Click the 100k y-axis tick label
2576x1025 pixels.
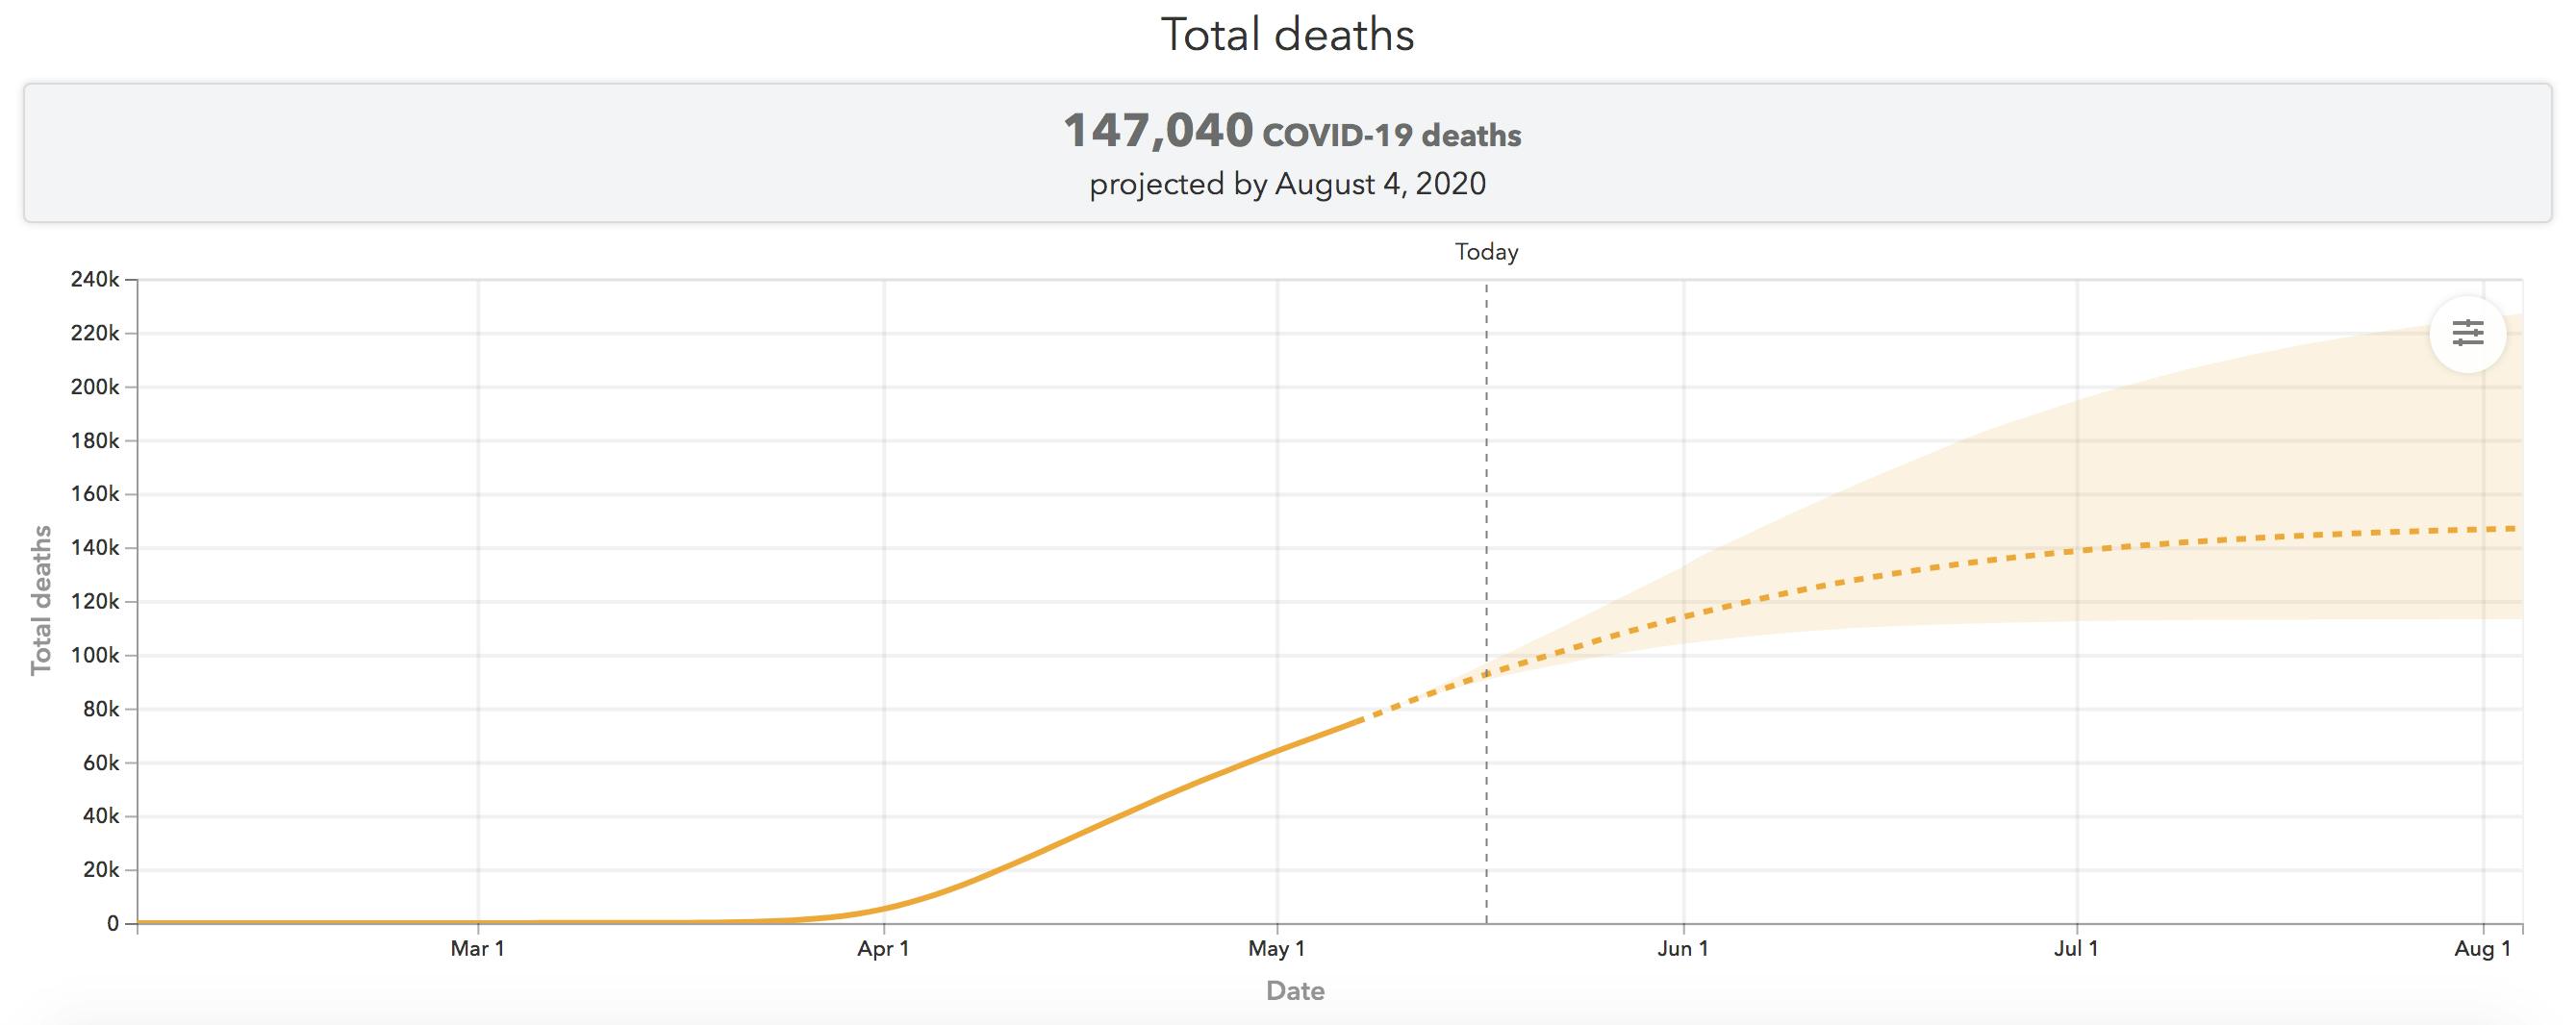tap(95, 656)
